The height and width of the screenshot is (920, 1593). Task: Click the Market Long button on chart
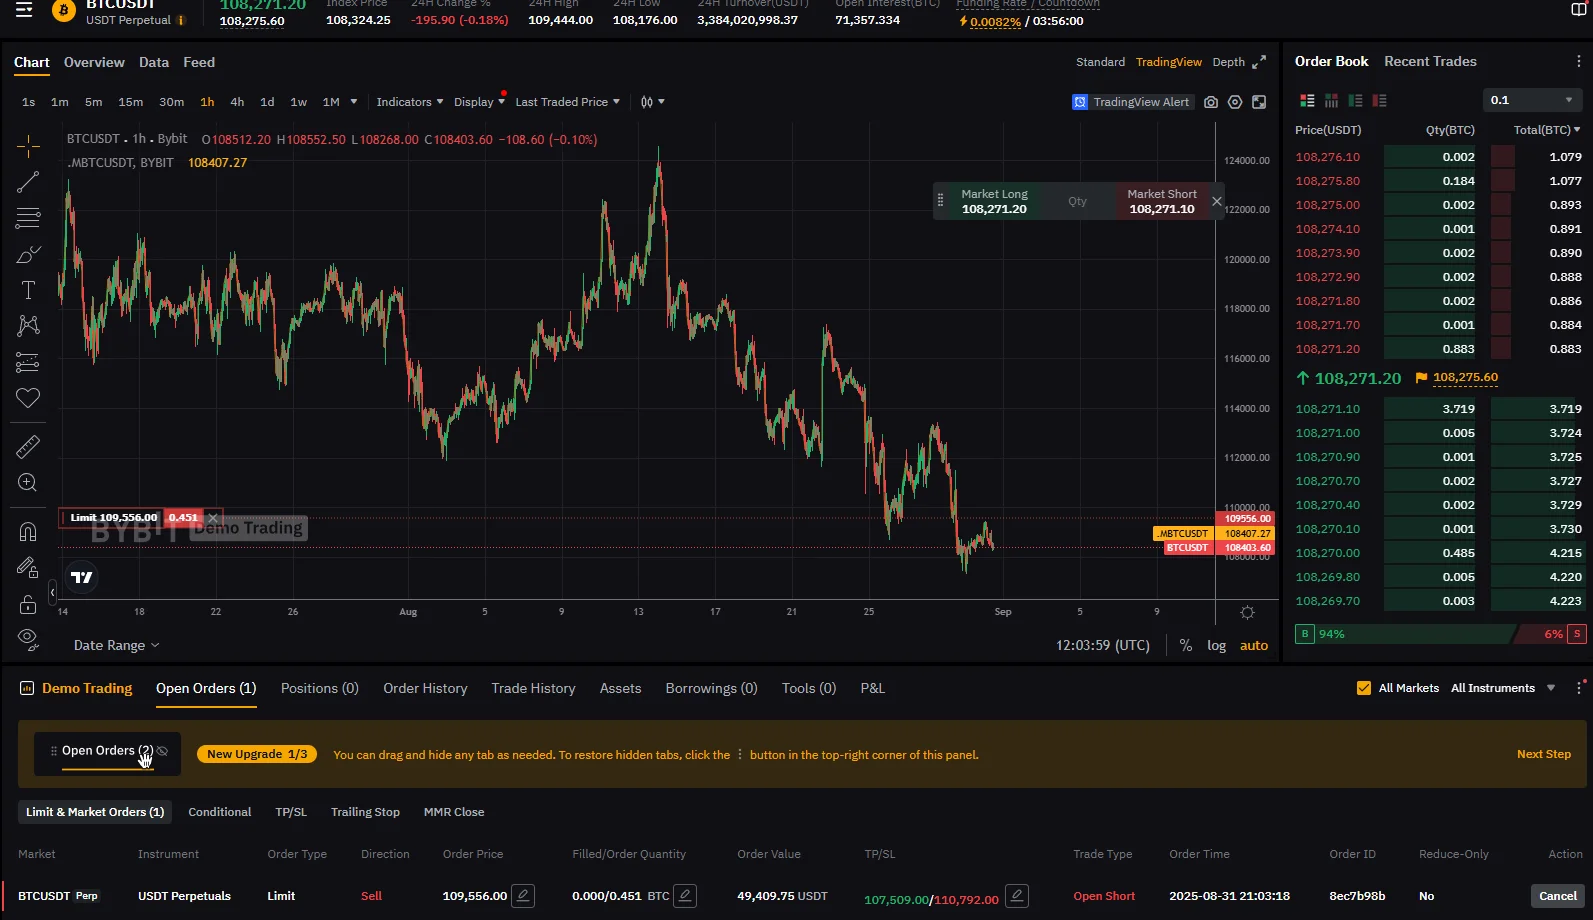tap(994, 201)
